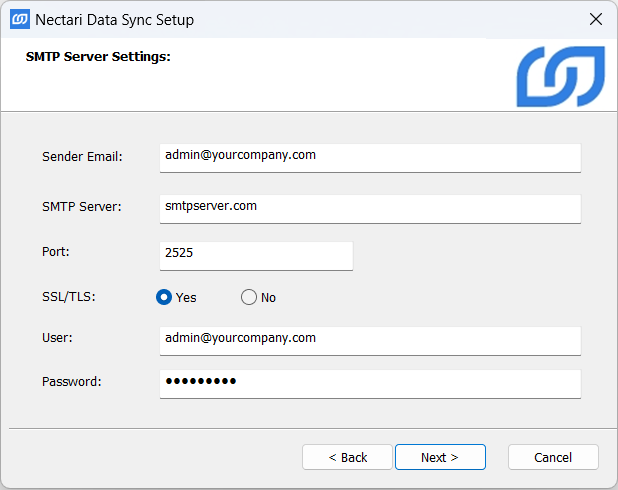Click the 'User:' label

[57, 338]
